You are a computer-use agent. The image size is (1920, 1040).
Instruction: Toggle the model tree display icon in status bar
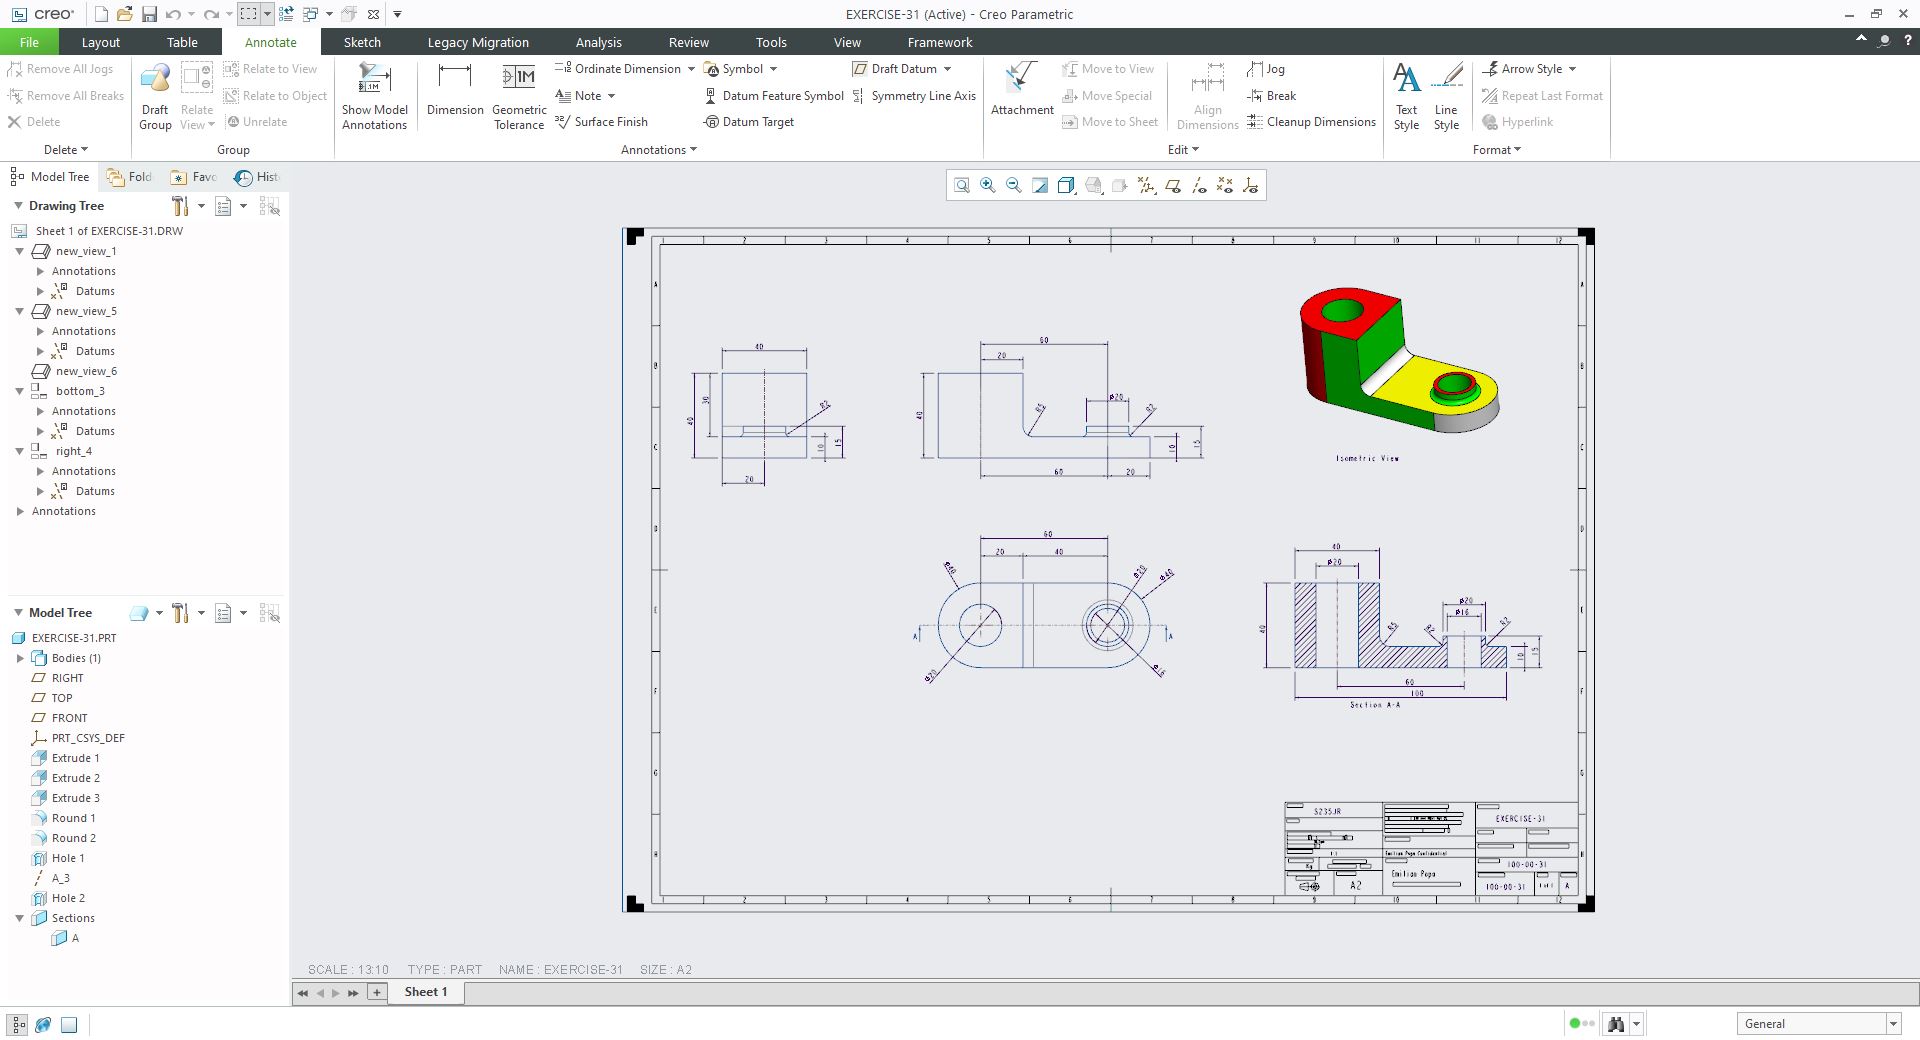pos(18,1024)
